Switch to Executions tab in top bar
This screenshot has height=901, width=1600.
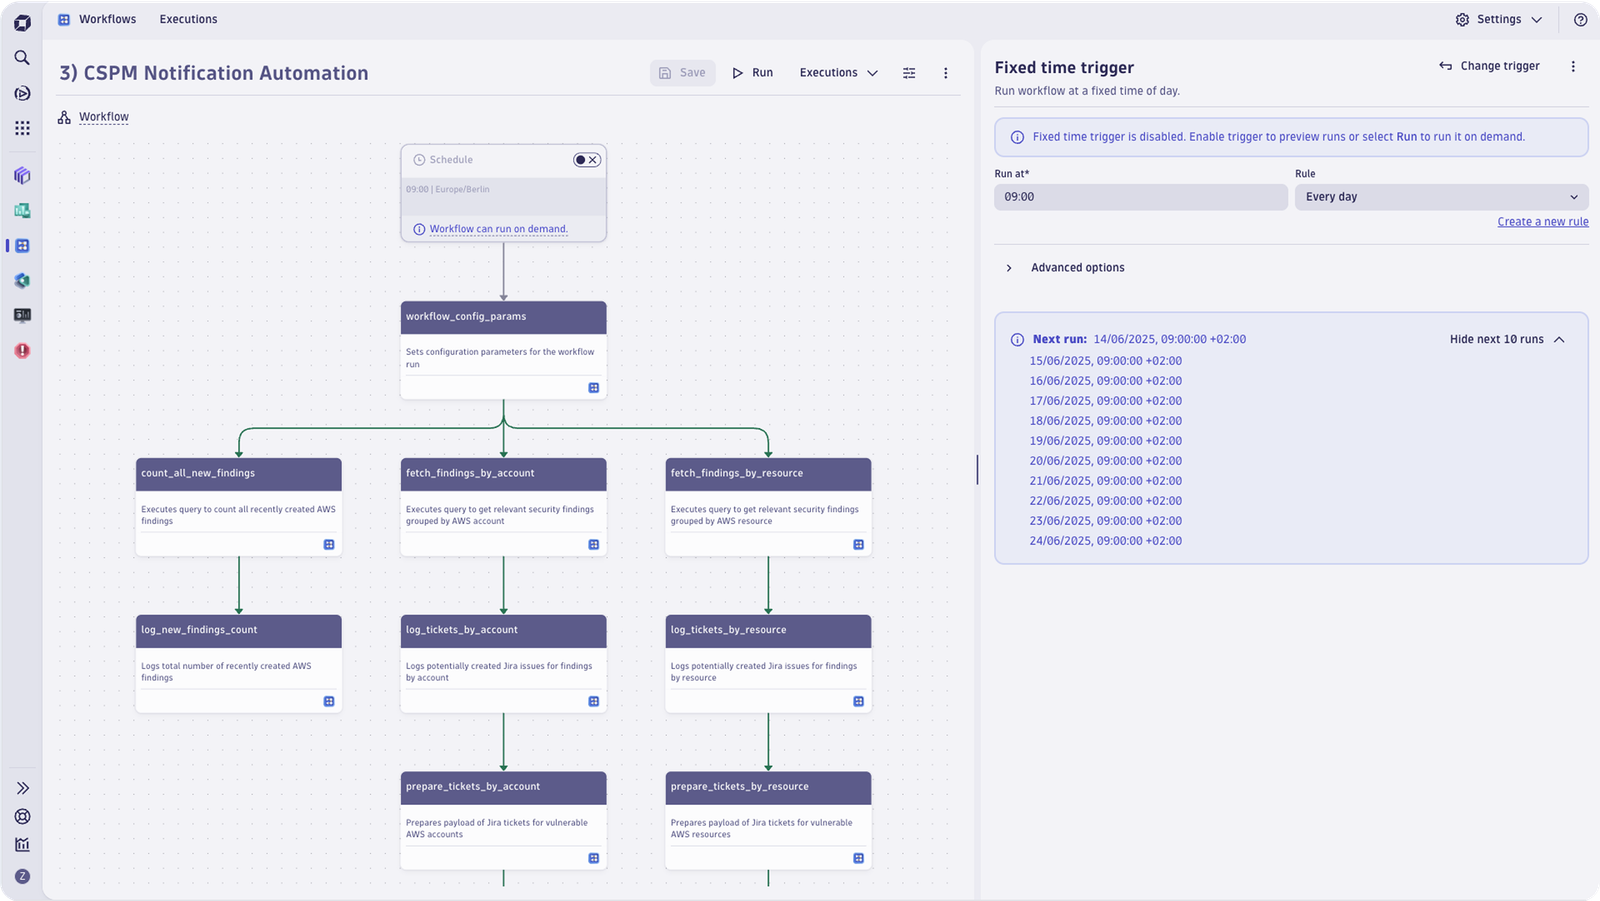tap(188, 19)
